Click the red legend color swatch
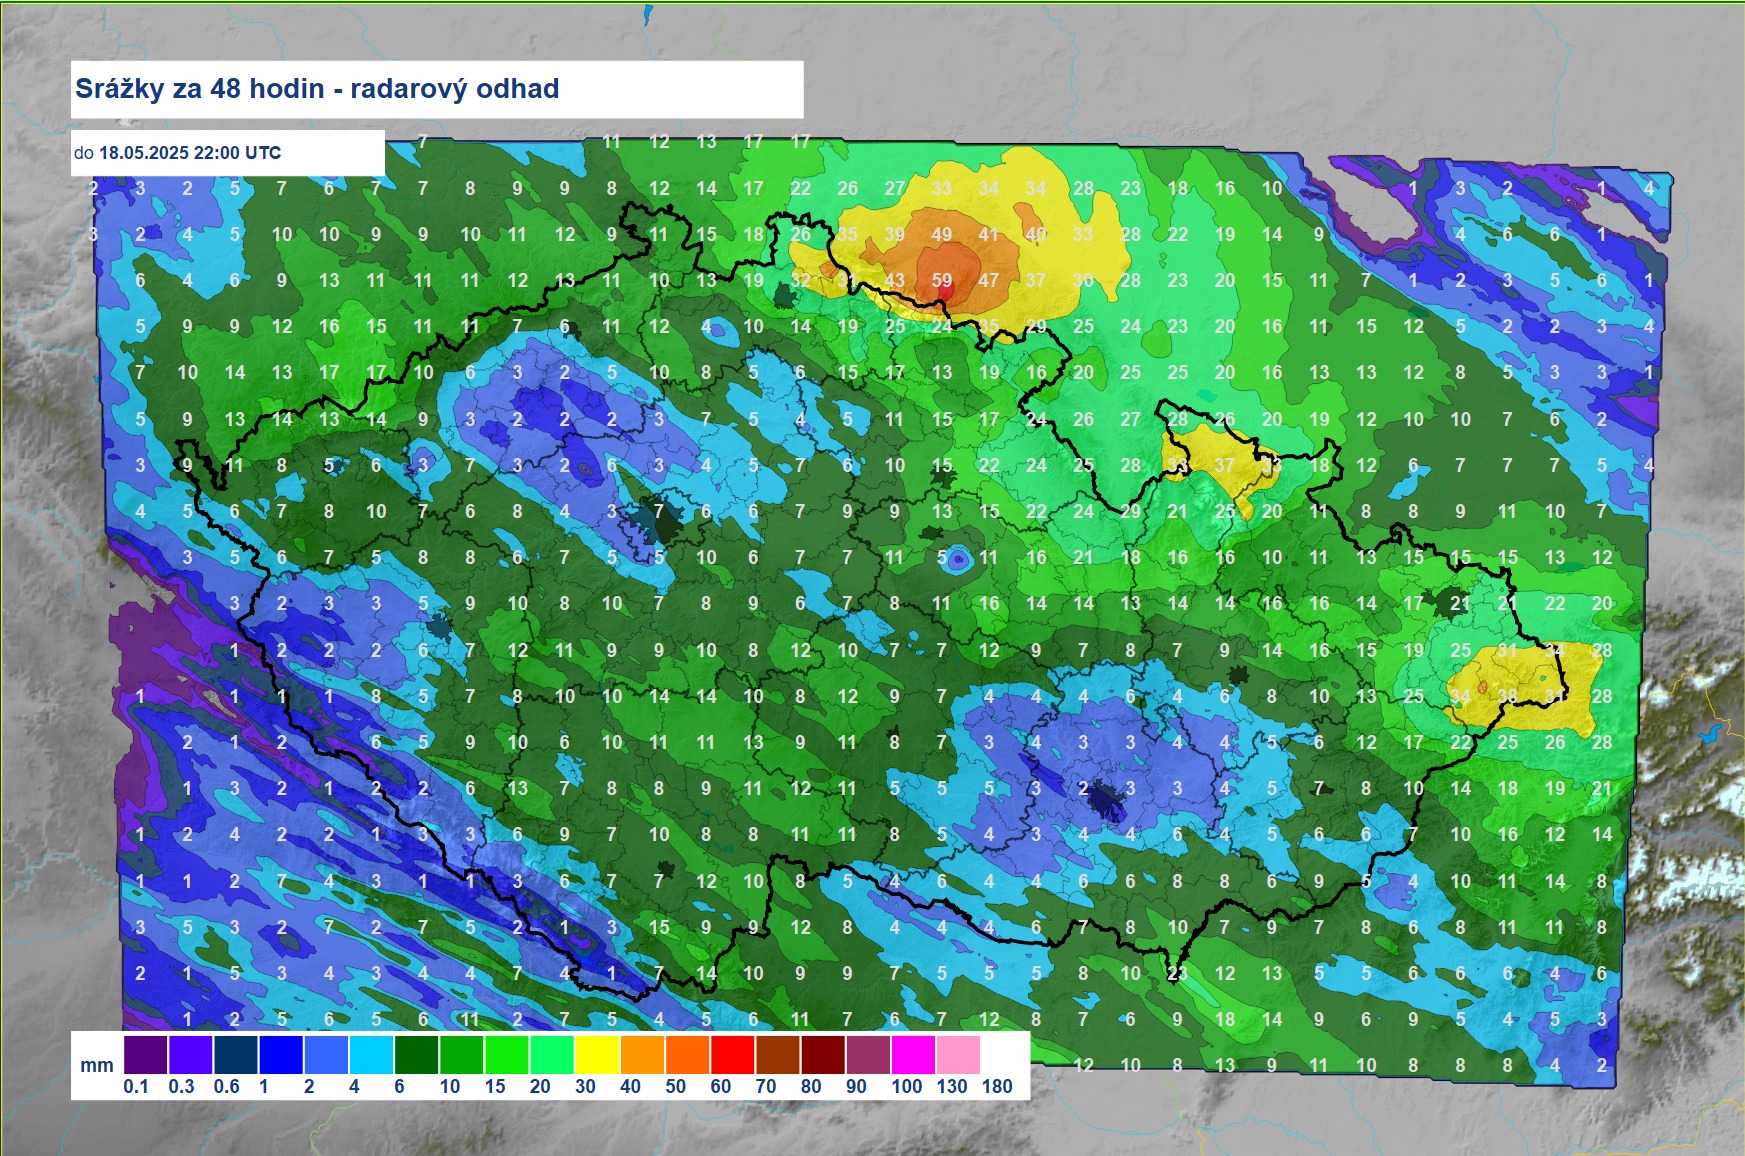The height and width of the screenshot is (1156, 1745). coord(732,1055)
